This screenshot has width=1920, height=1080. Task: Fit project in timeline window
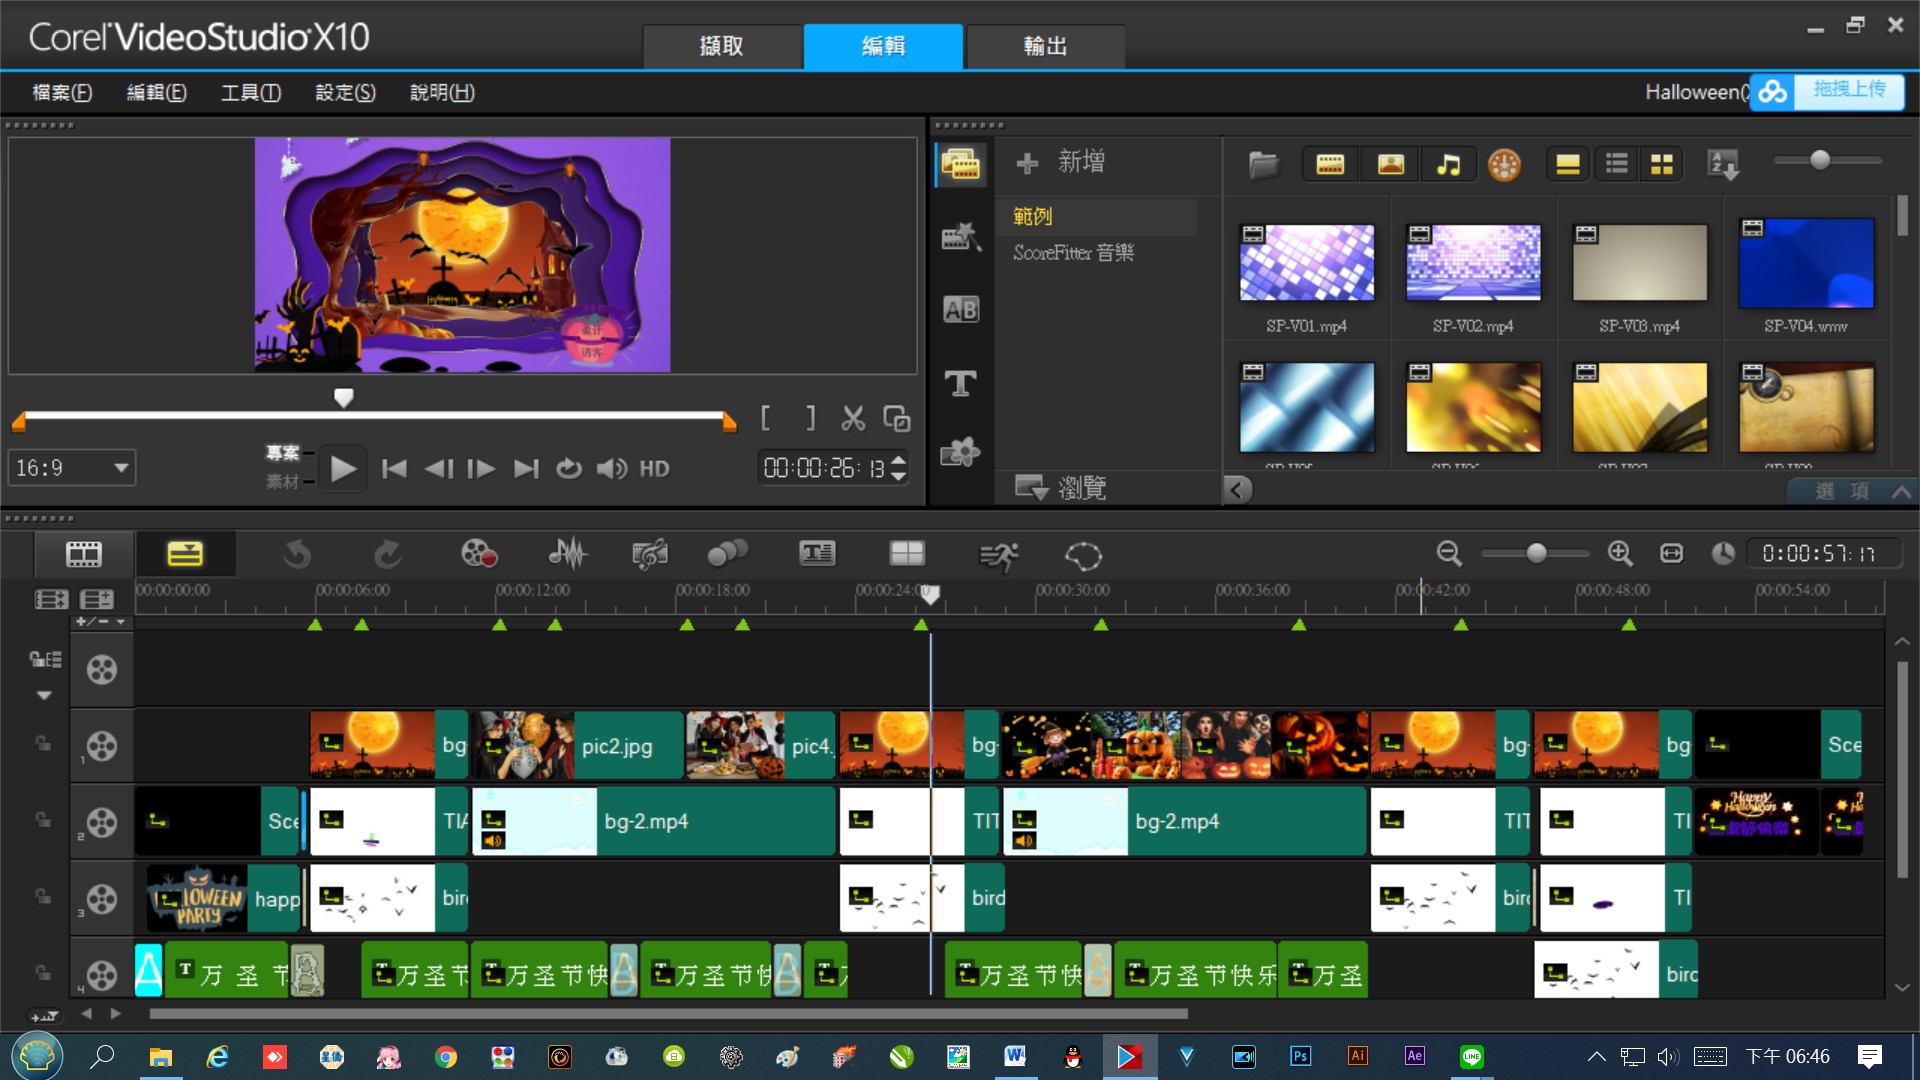(1671, 553)
